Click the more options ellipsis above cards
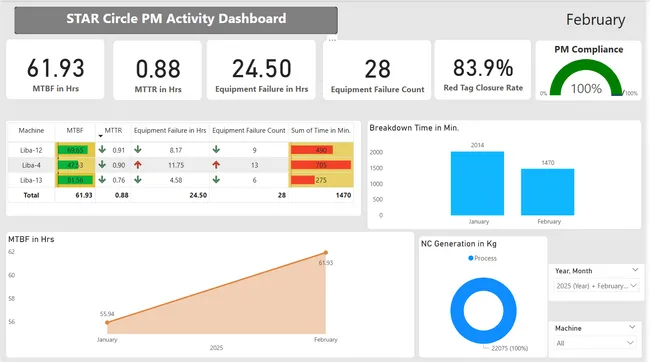Viewport: 650px width, 362px height. pyautogui.click(x=332, y=40)
